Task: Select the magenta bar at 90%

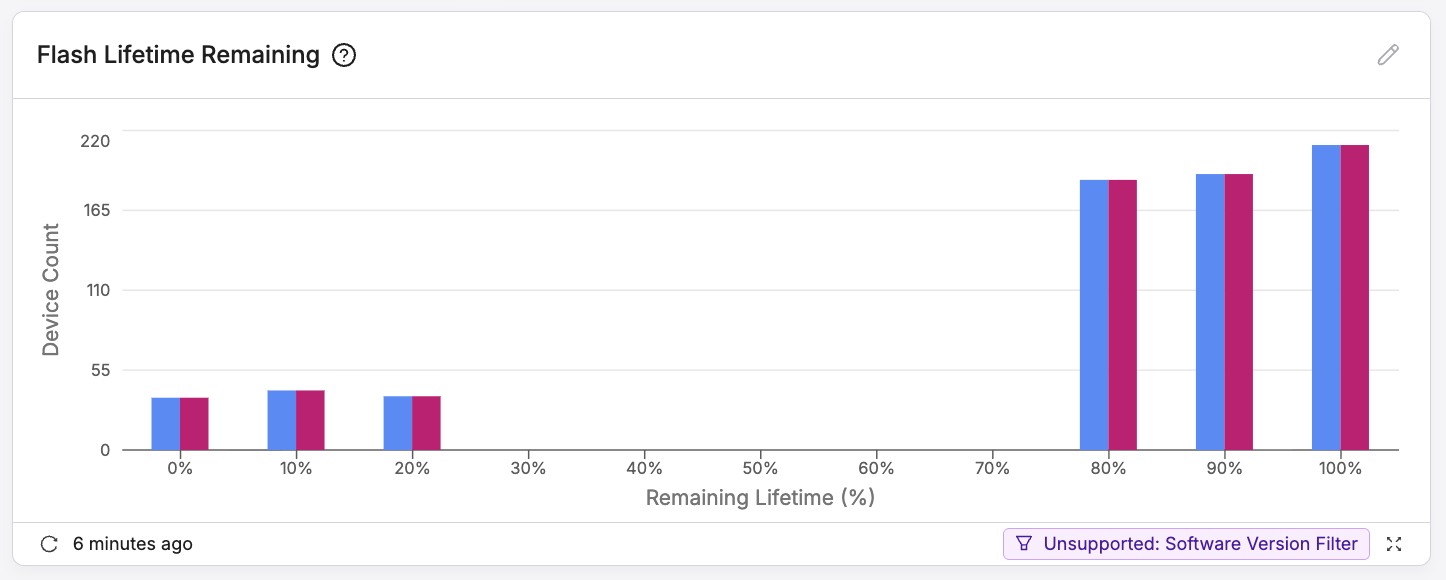Action: pyautogui.click(x=1238, y=312)
